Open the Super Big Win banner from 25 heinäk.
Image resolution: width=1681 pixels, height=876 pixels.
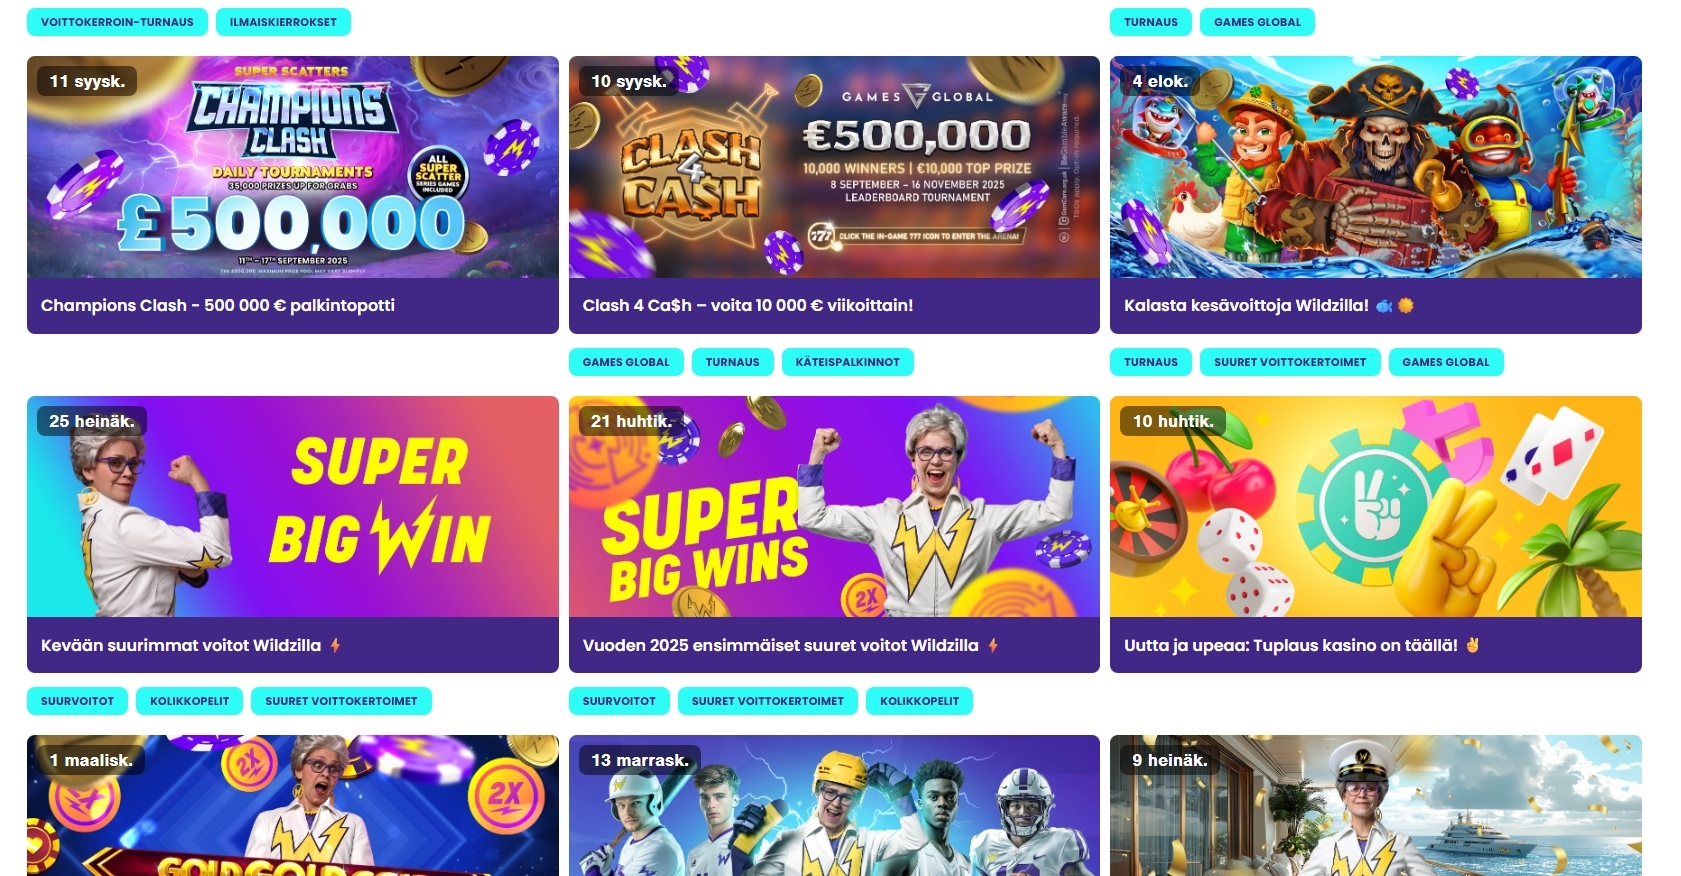pyautogui.click(x=292, y=506)
